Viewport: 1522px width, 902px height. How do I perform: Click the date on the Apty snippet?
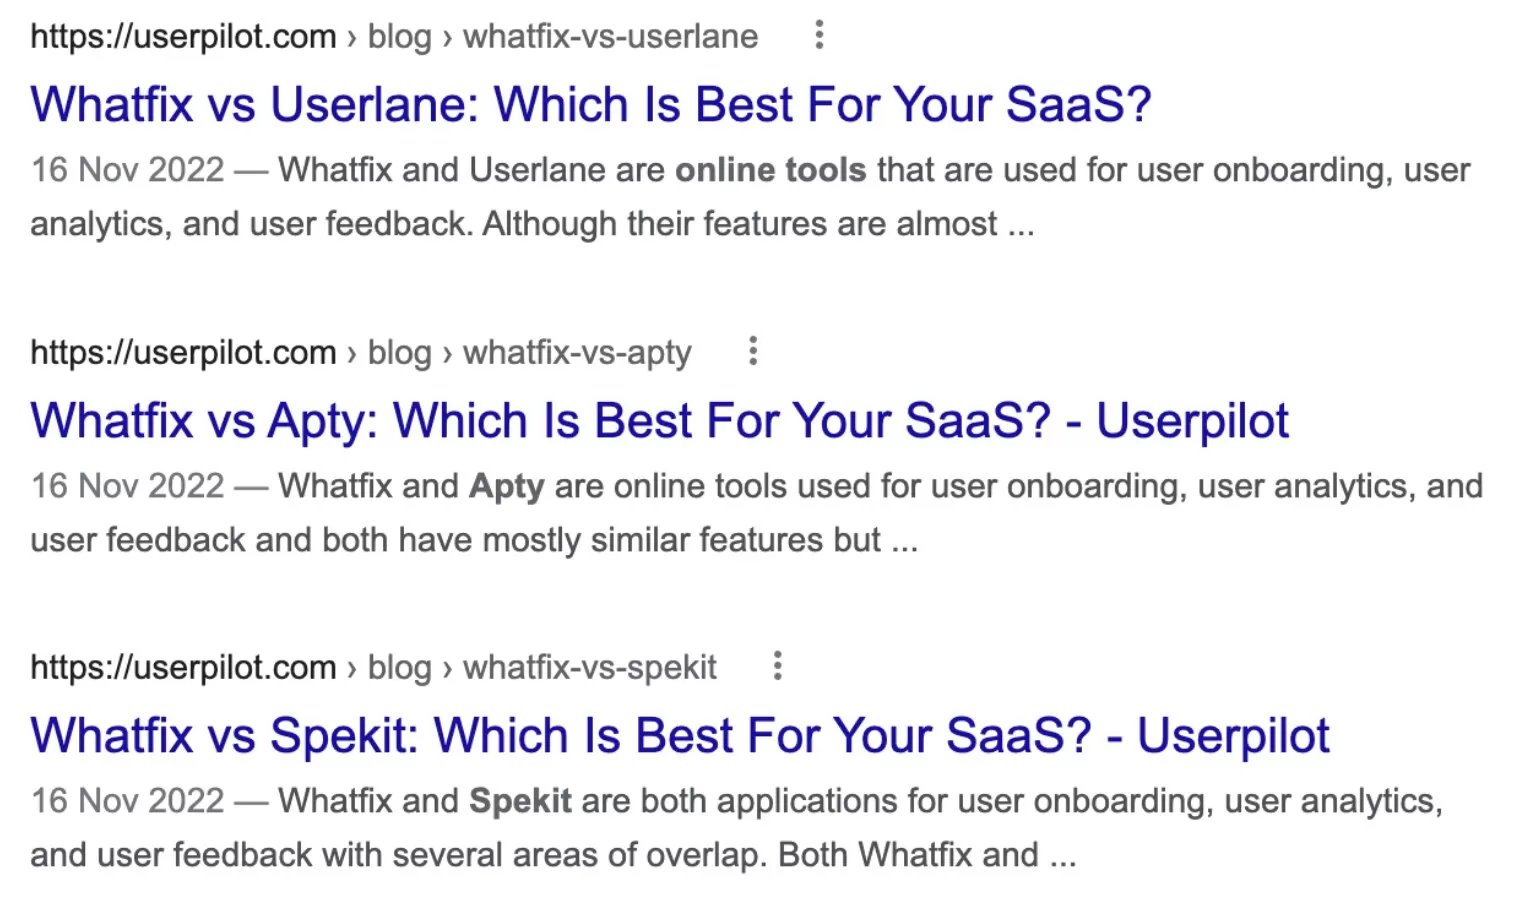(127, 486)
